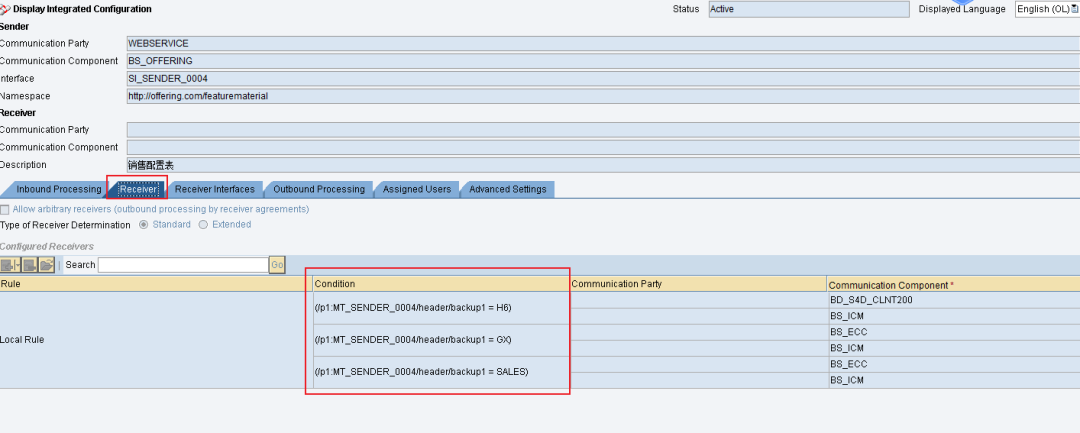Click the Display Integrated Configuration title icon
This screenshot has width=1080, height=433.
coord(6,9)
